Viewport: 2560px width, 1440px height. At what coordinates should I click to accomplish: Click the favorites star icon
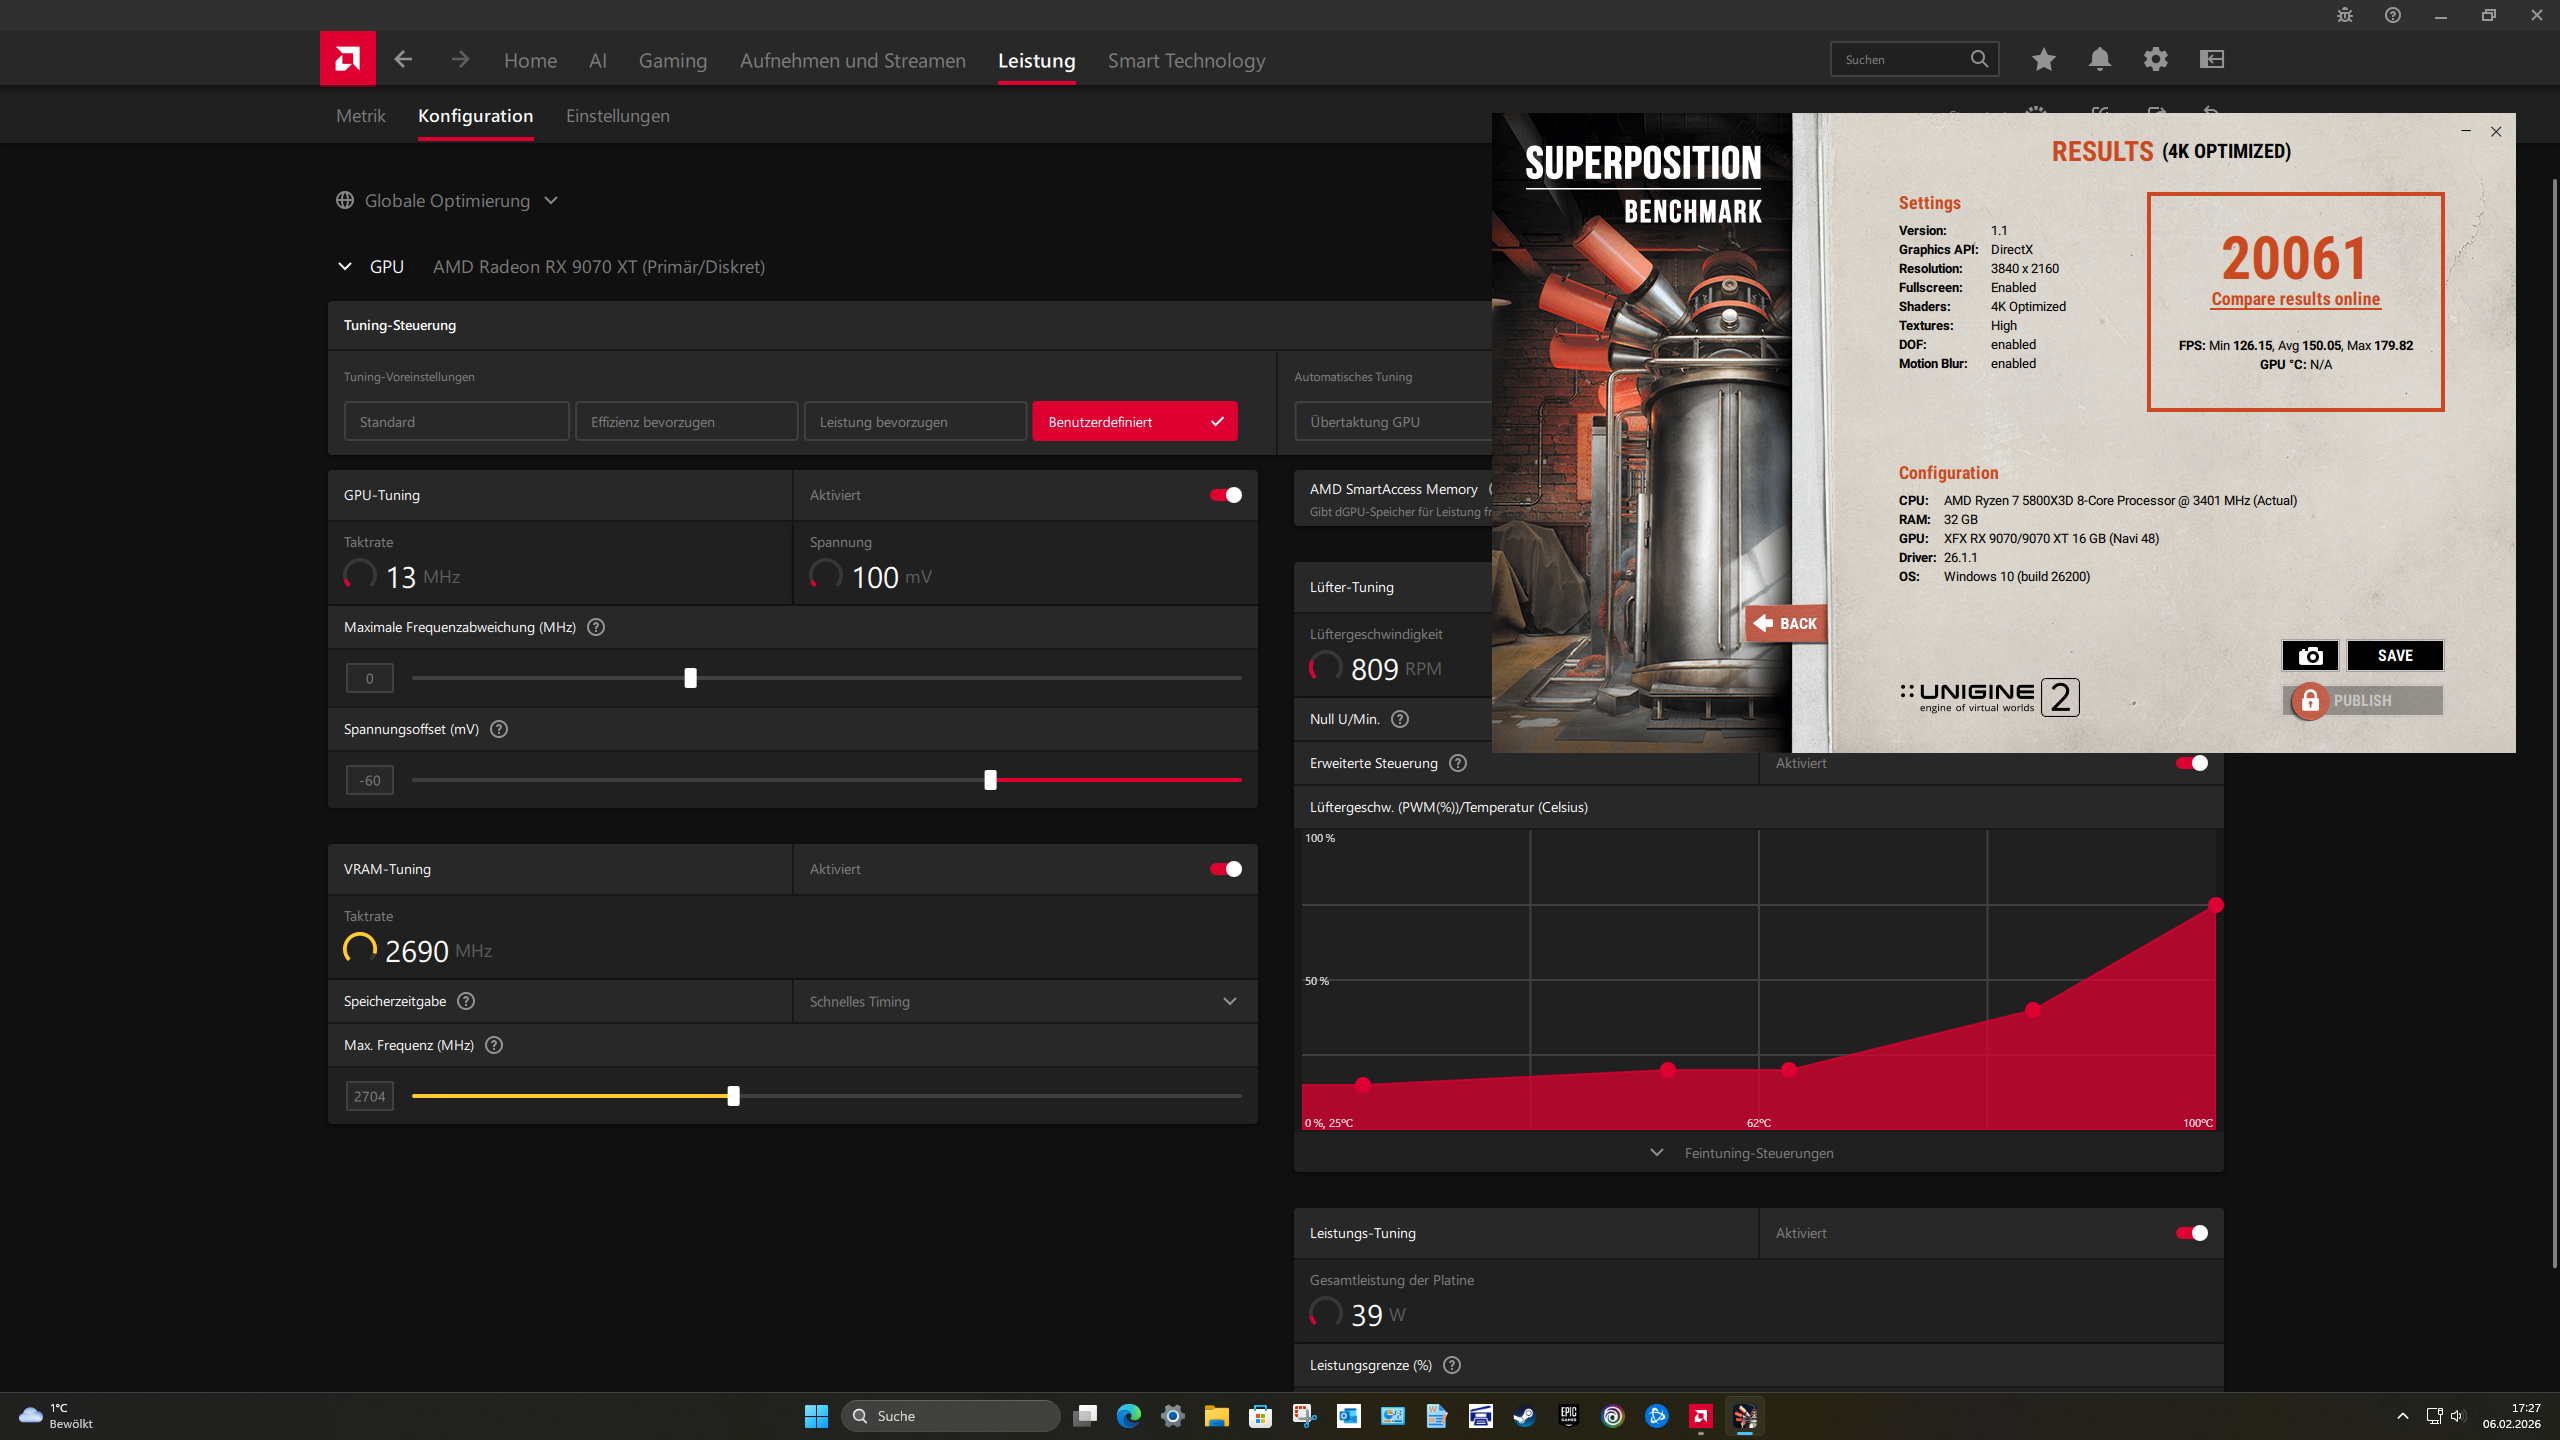[2043, 59]
